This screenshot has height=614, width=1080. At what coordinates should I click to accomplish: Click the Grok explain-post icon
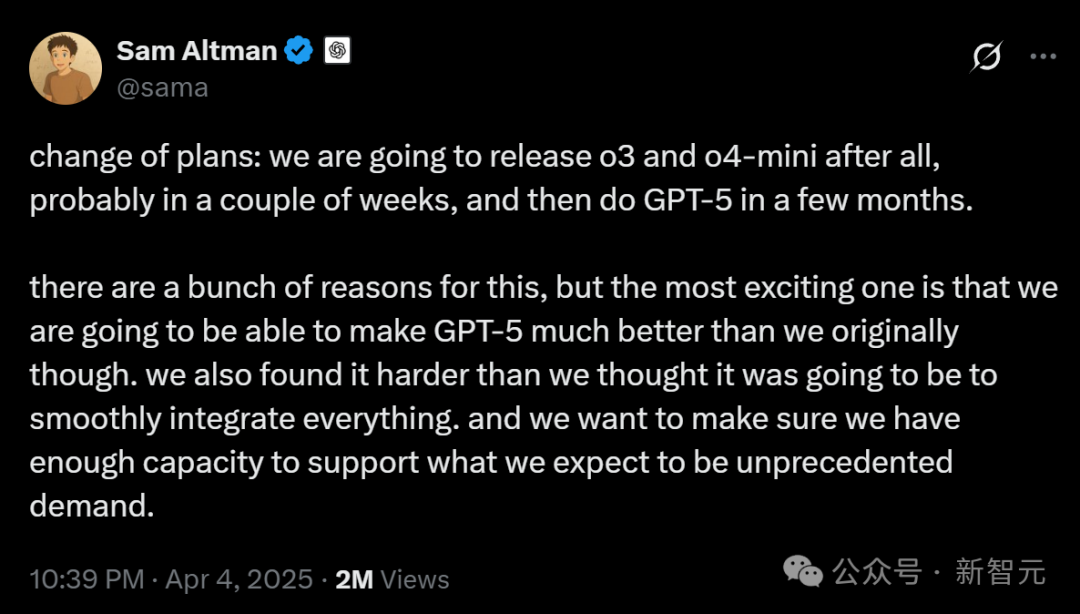986,57
